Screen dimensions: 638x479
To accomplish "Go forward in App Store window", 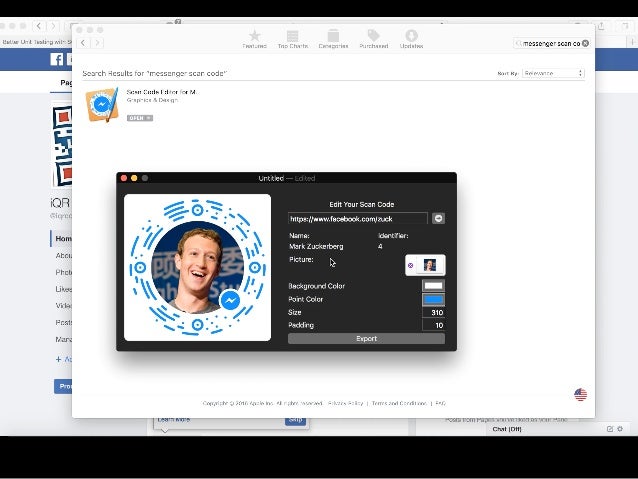I will 97,43.
